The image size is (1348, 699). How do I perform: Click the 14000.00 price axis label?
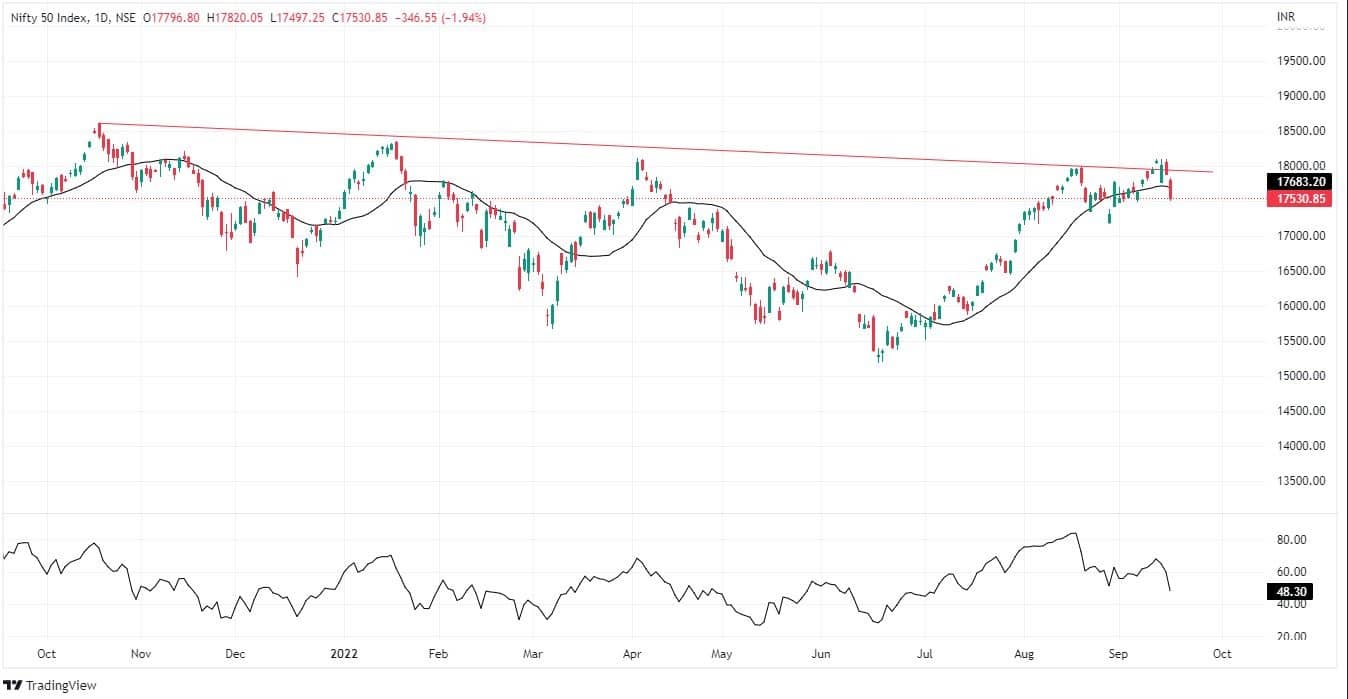[x=1303, y=446]
